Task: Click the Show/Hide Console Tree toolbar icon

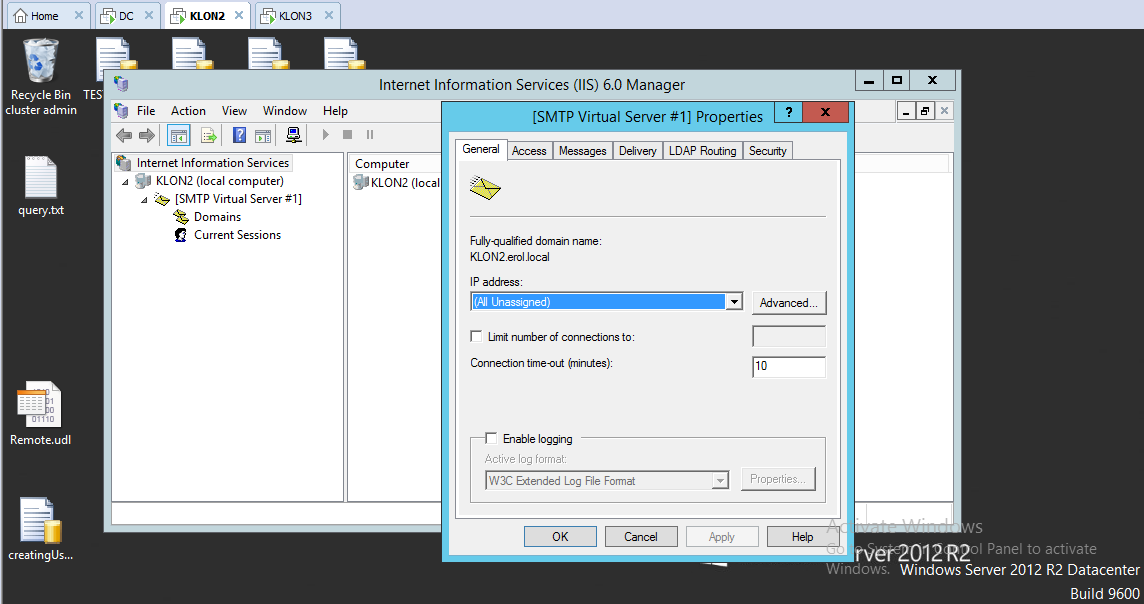Action: [x=179, y=135]
